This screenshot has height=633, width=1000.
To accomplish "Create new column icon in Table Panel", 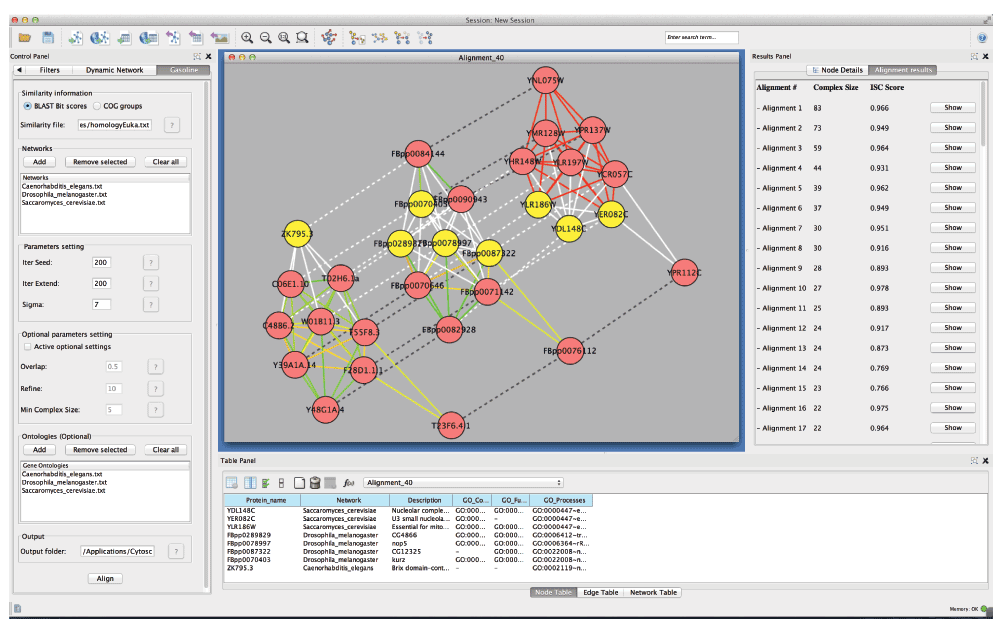I will click(299, 483).
